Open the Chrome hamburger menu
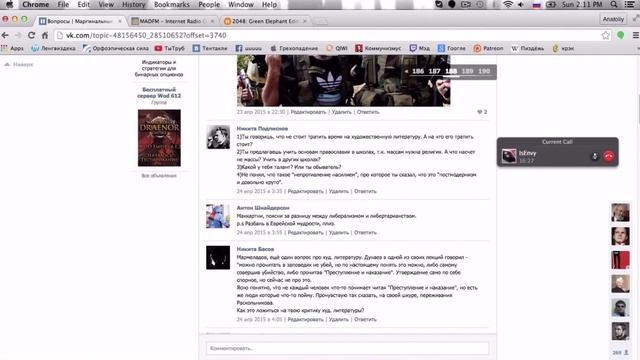 [x=636, y=36]
